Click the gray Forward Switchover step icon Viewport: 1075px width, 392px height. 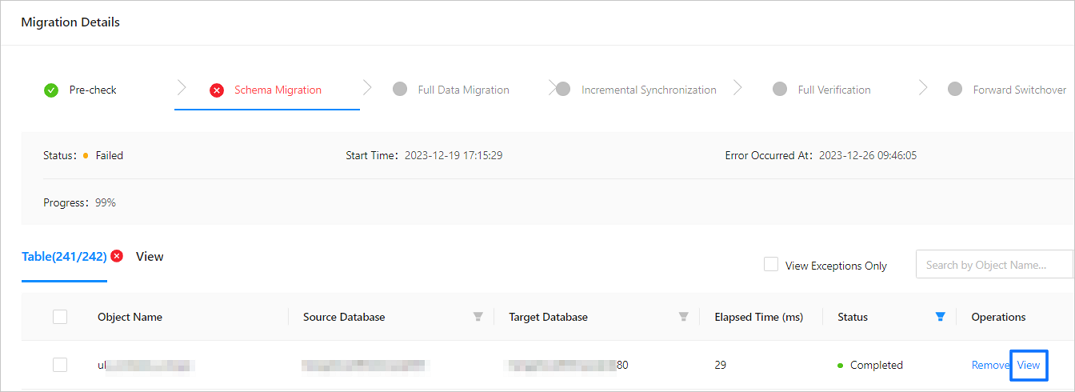(x=954, y=90)
